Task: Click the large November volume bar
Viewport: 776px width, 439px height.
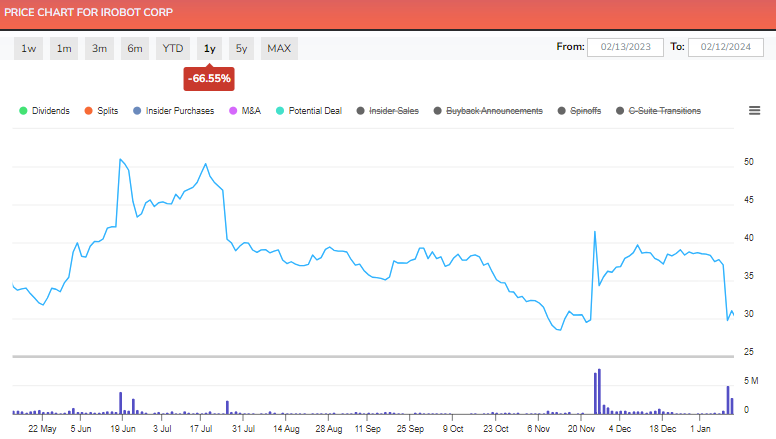Action: (599, 392)
